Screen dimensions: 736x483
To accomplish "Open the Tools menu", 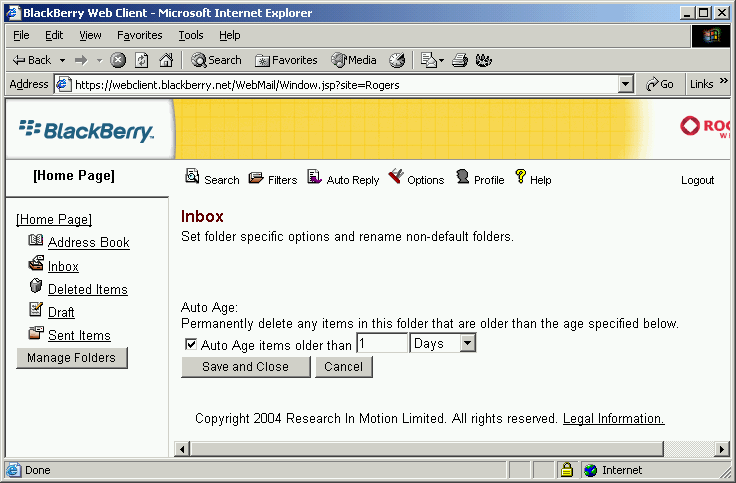I will coord(191,35).
